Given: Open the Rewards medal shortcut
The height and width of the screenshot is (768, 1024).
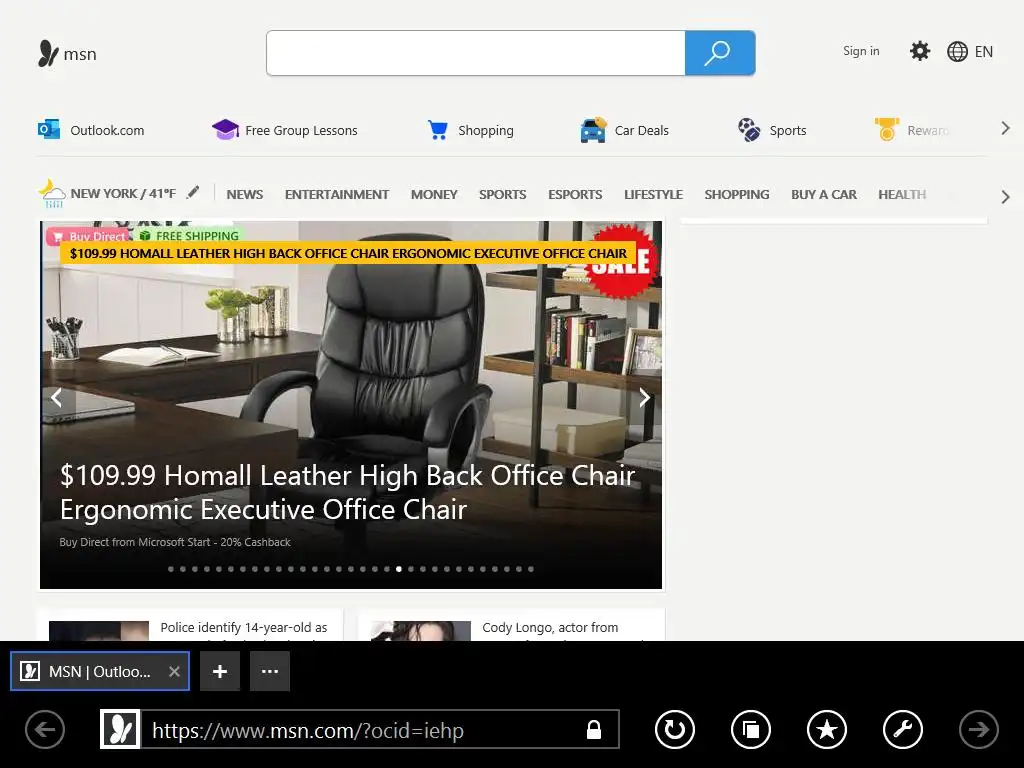Looking at the screenshot, I should [912, 130].
